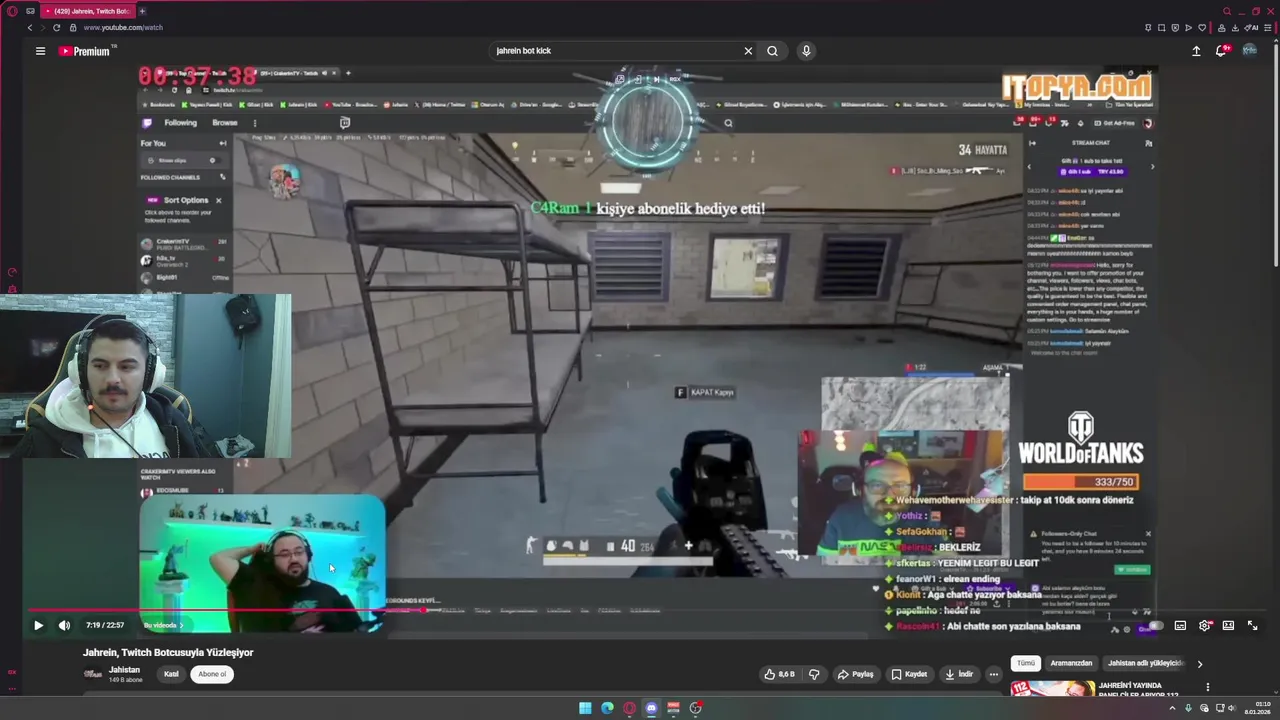Click the video title 'Jahrein, Twitch Botcusuyla Yüzleşiyor'
This screenshot has height=720, width=1280.
pos(168,652)
